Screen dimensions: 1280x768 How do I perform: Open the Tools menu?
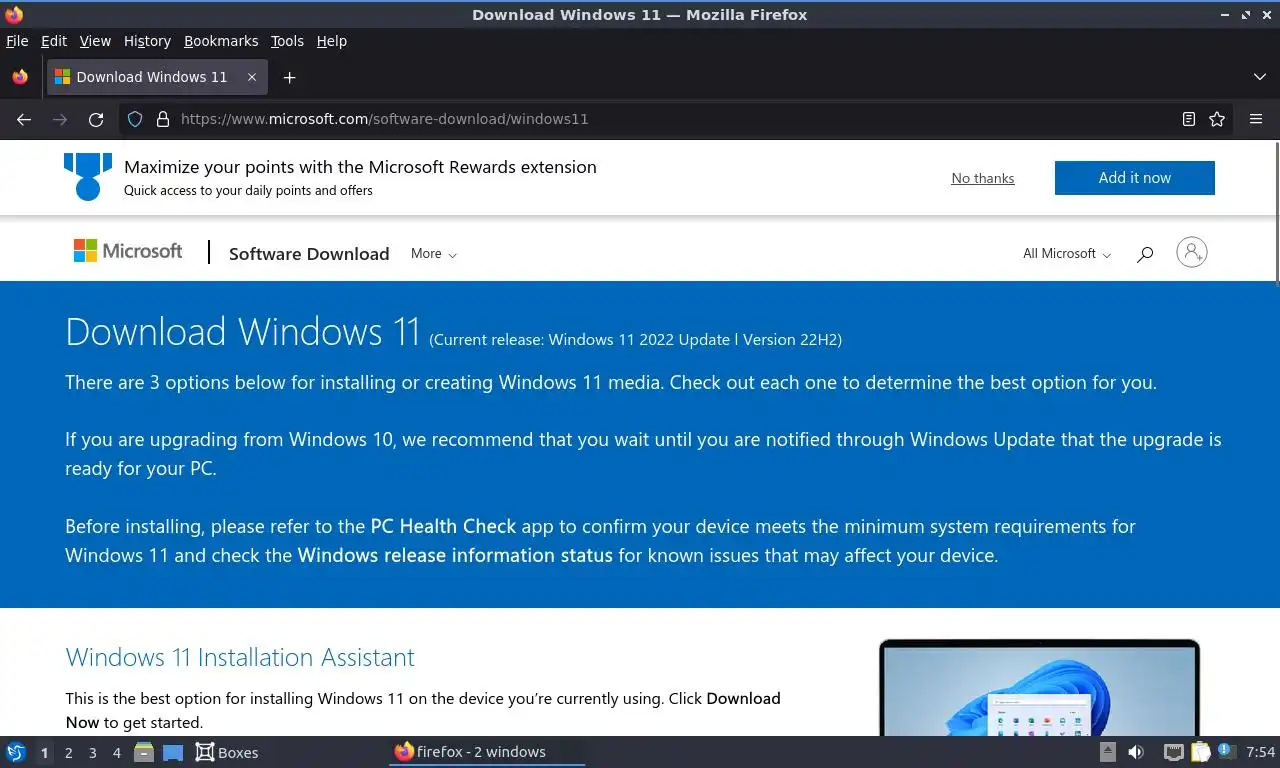(x=287, y=41)
